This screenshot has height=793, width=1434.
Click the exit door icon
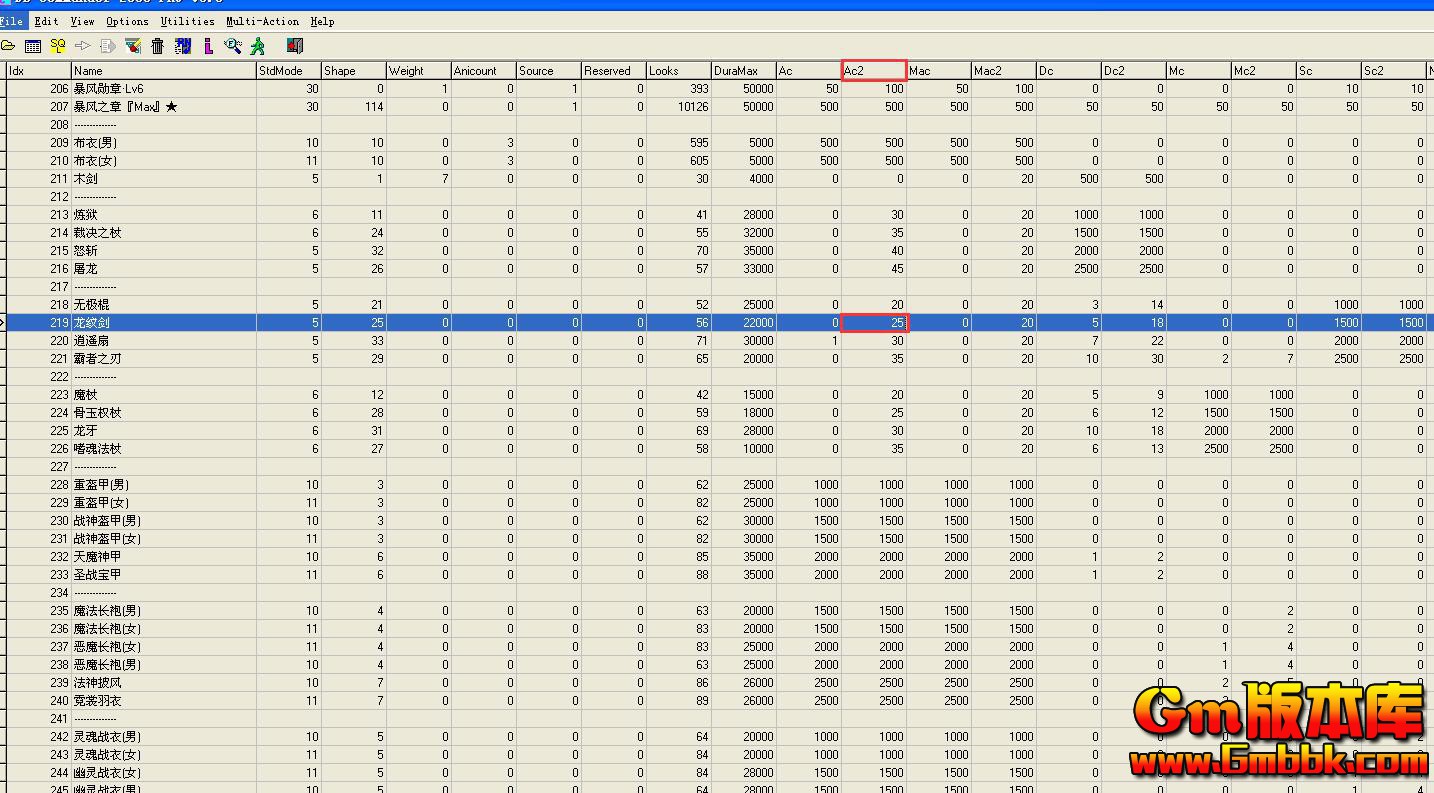[x=294, y=46]
